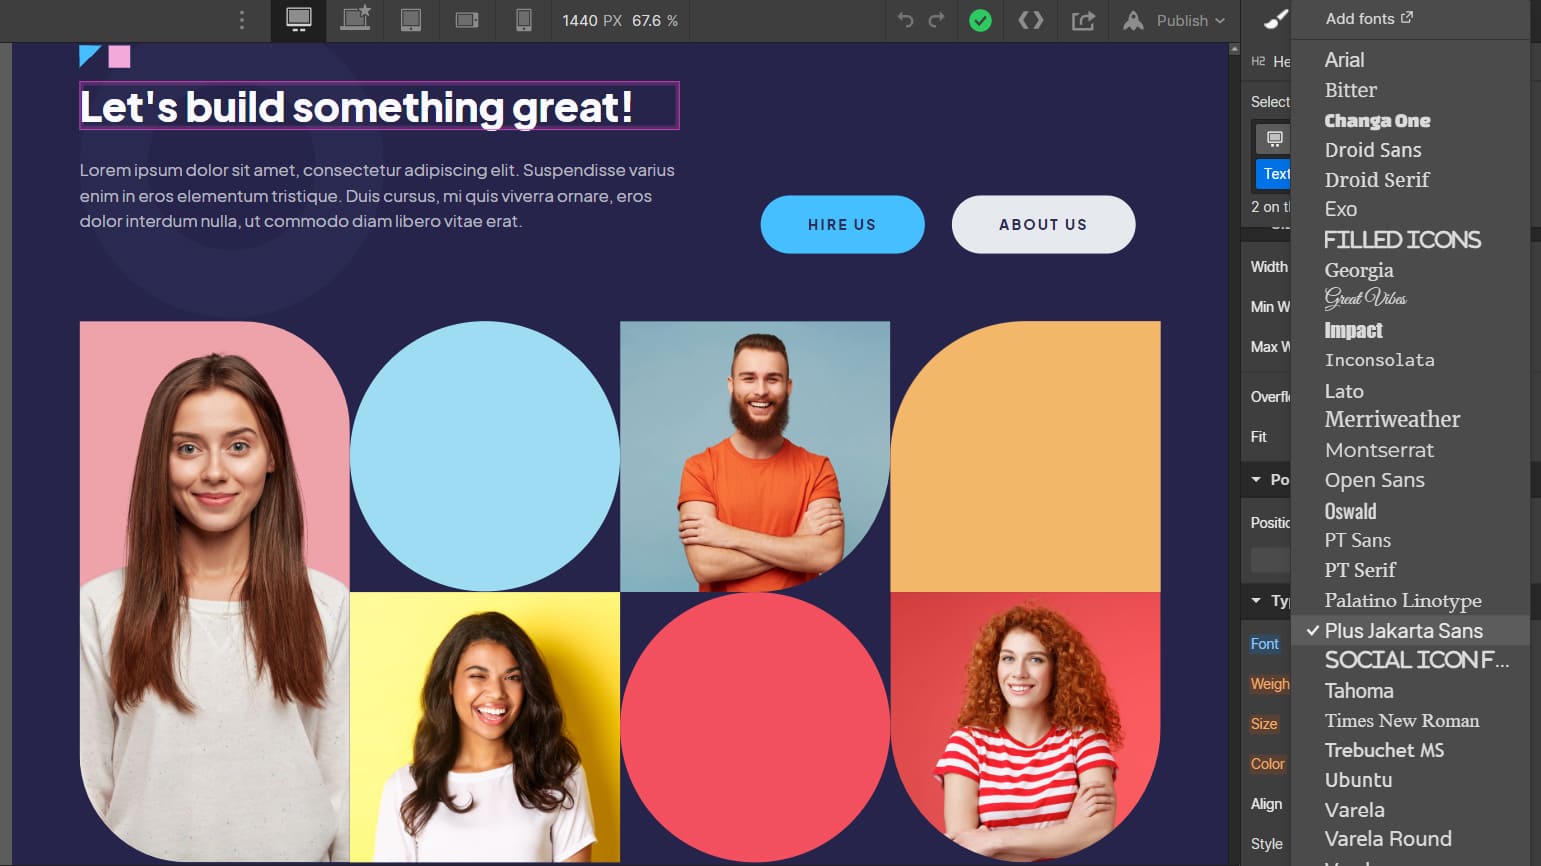Select the desktop preview mode icon
This screenshot has height=866, width=1541.
(297, 20)
